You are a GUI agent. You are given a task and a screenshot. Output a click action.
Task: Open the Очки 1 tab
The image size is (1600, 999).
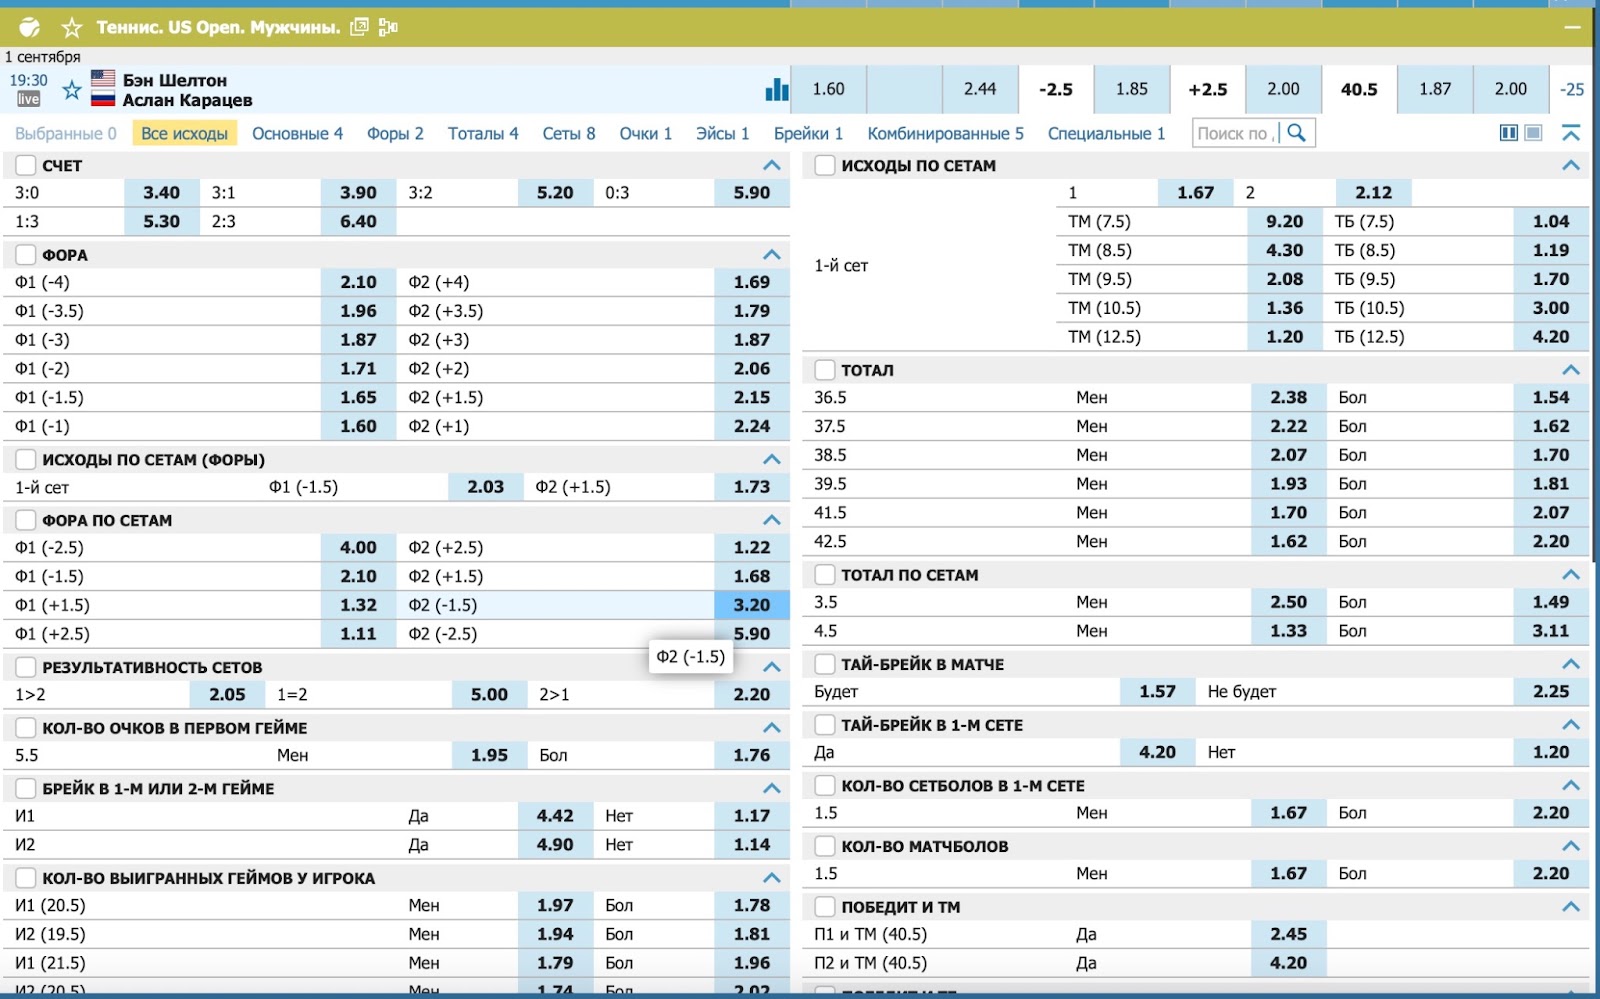[x=645, y=133]
